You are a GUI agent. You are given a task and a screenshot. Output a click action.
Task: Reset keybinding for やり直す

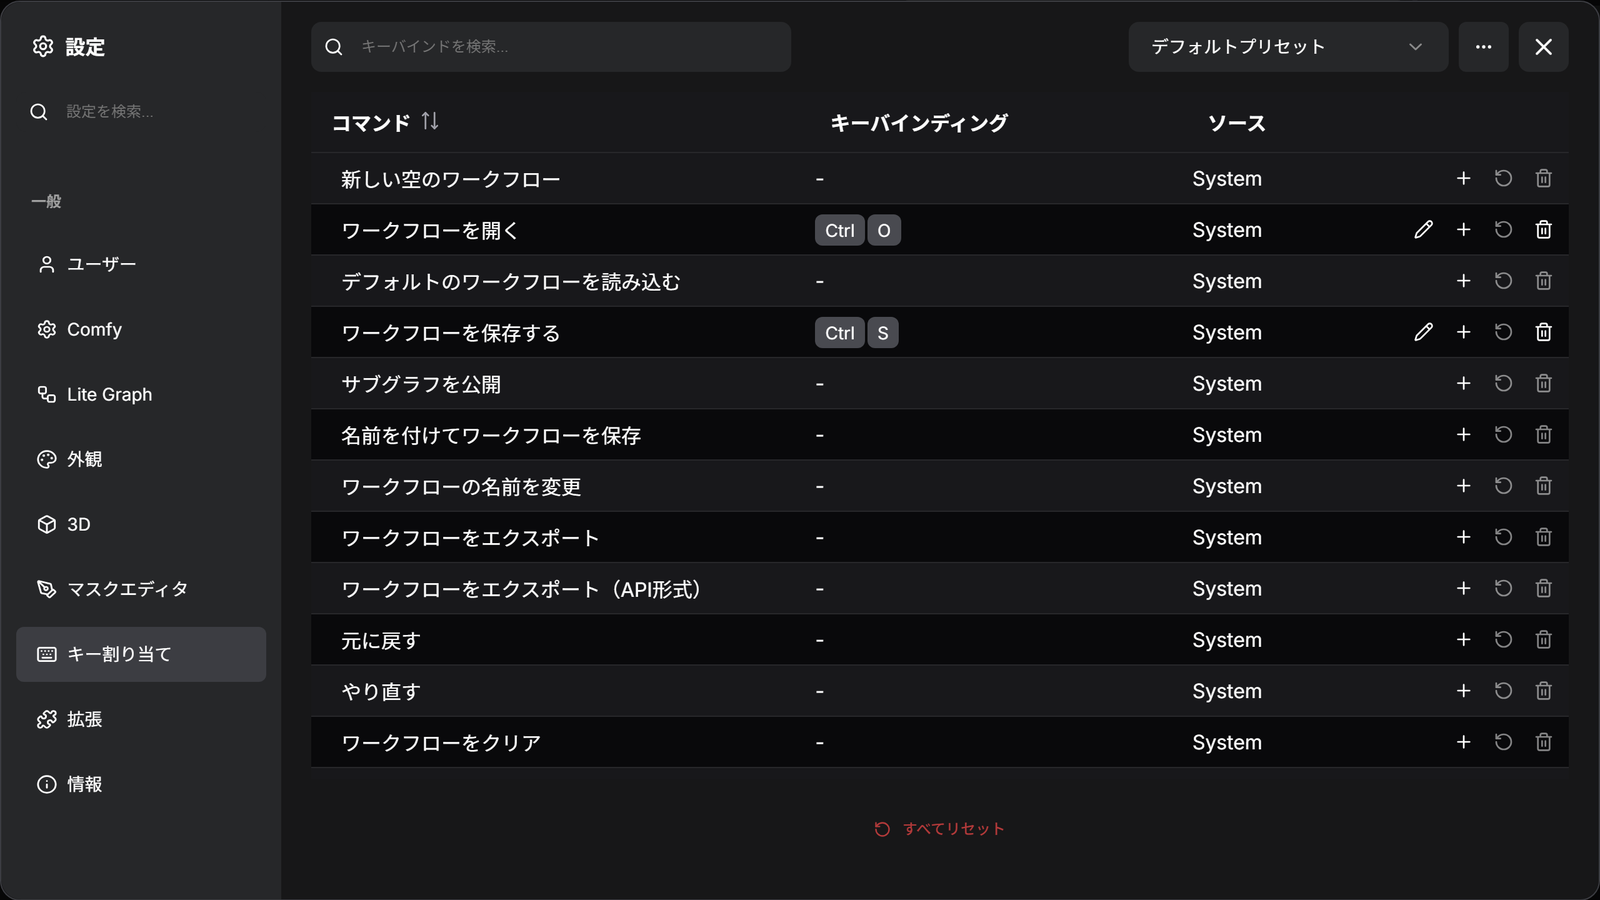point(1503,691)
